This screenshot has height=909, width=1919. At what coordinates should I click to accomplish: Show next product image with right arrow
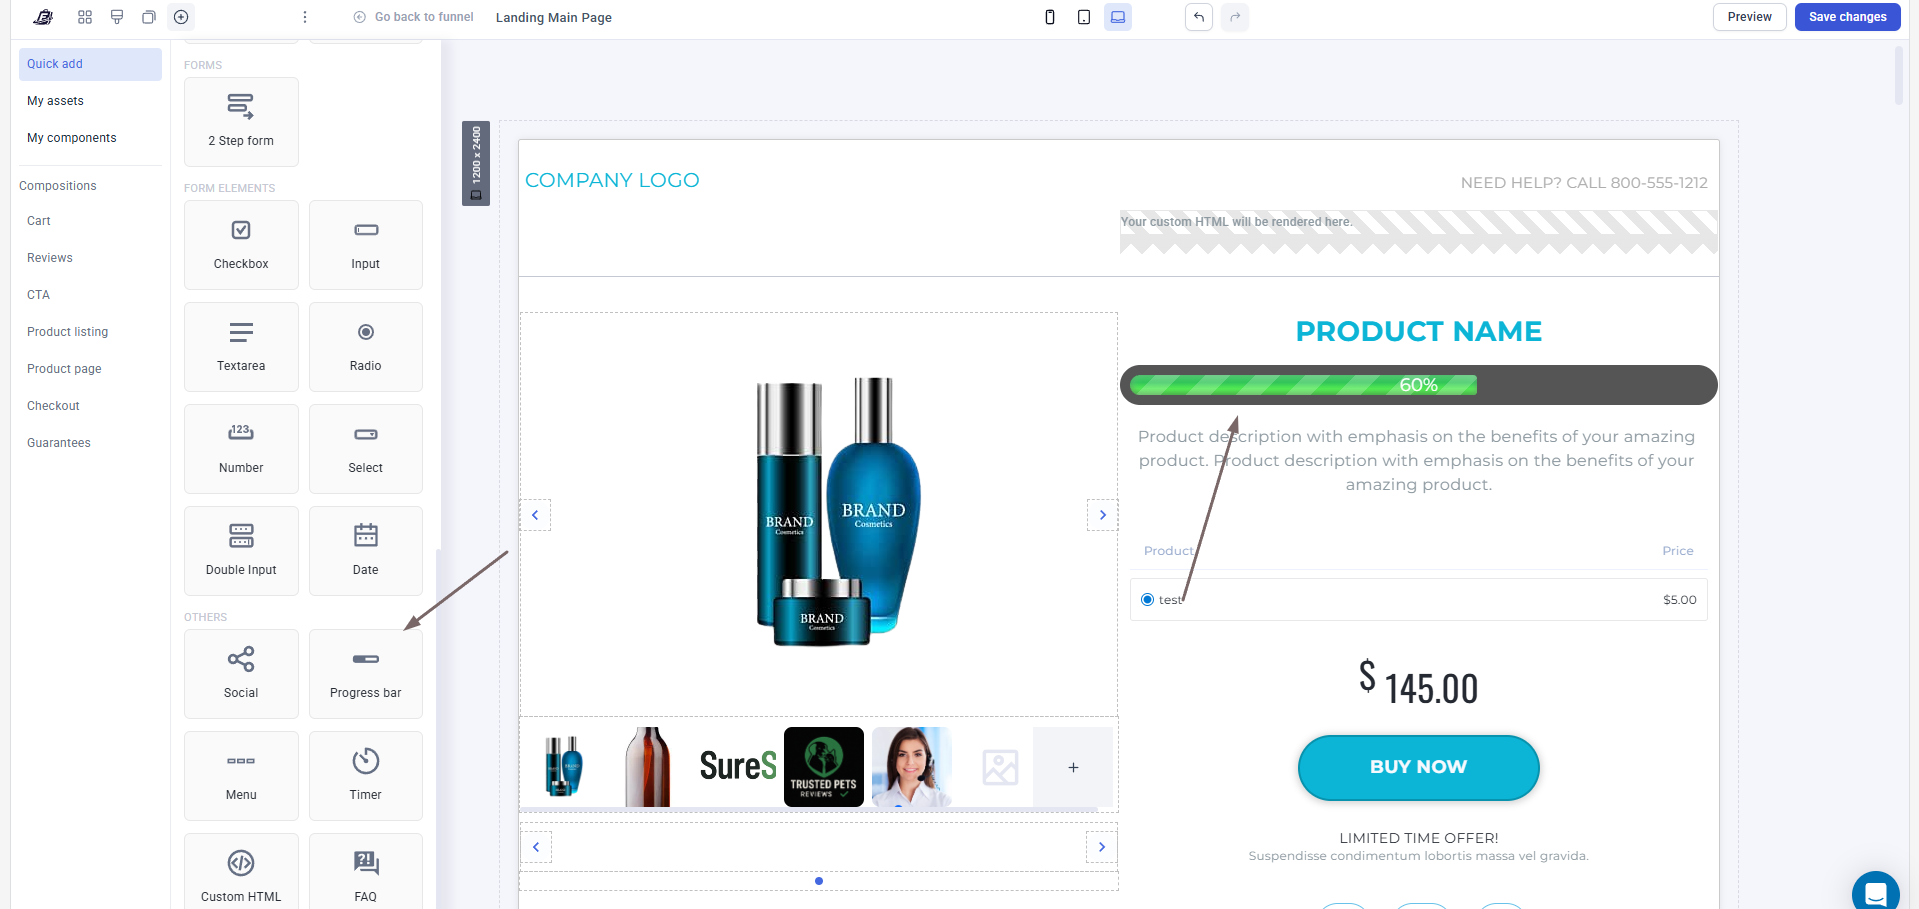(1103, 515)
